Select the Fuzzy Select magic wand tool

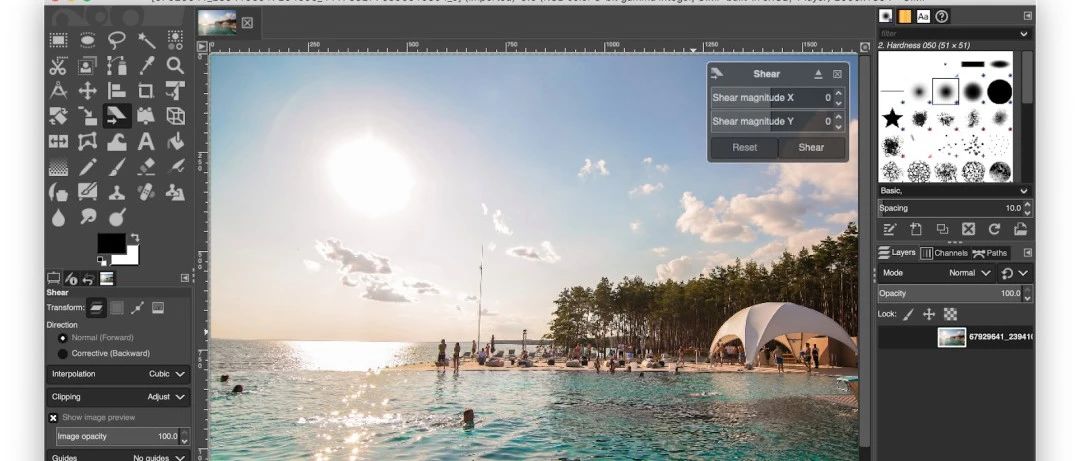click(146, 40)
